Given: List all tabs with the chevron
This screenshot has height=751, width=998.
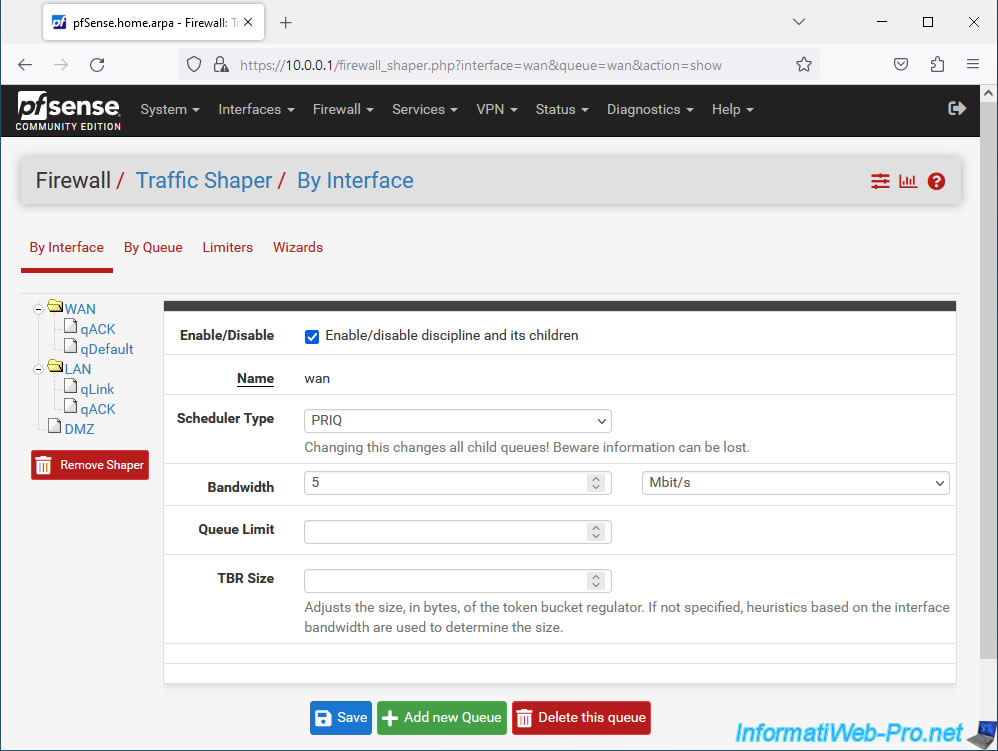Looking at the screenshot, I should point(799,22).
